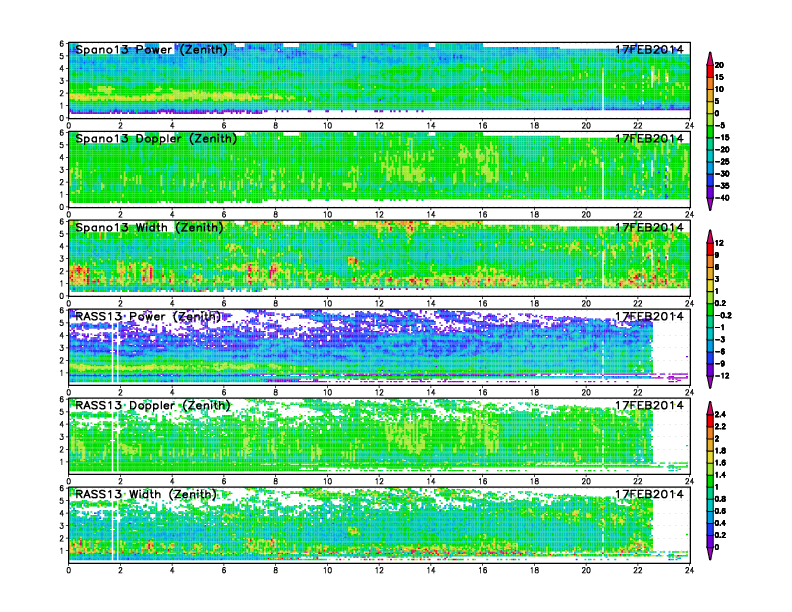The width and height of the screenshot is (792, 612).
Task: Click the hour "18" tick under RASS13 Power
Action: 534,392
